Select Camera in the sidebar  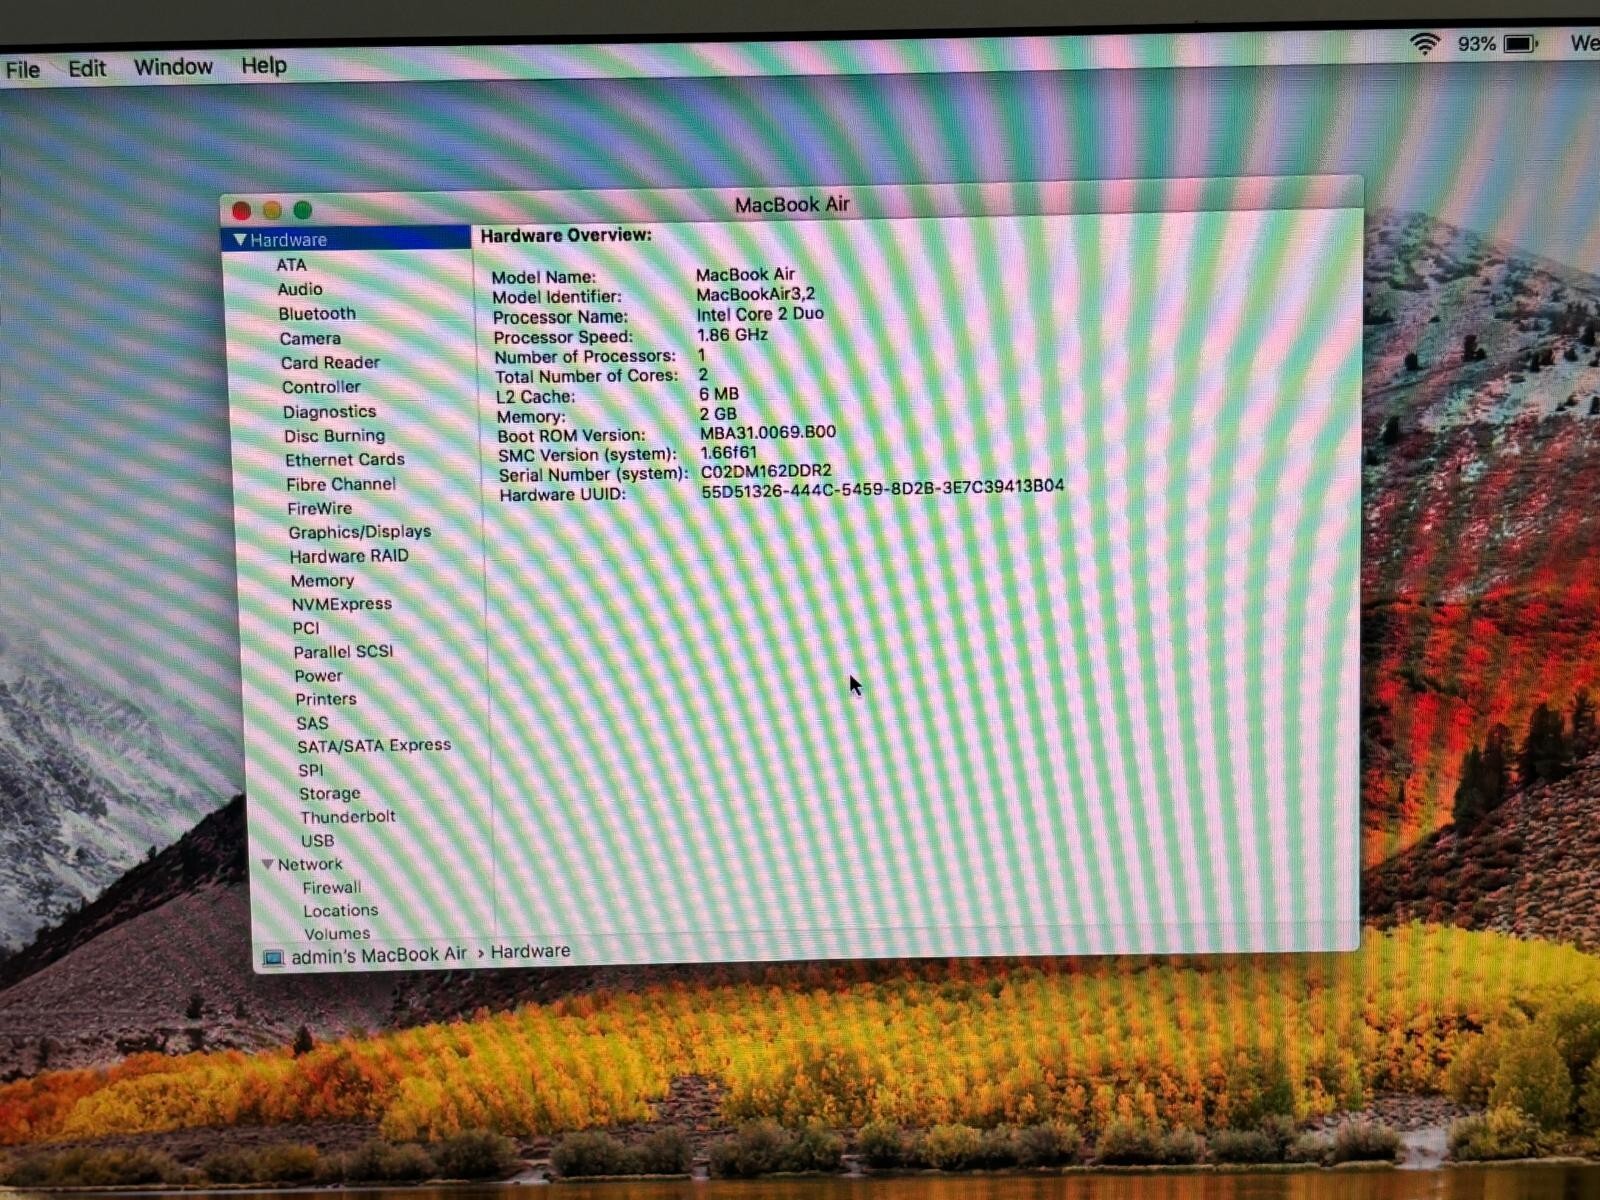[310, 339]
